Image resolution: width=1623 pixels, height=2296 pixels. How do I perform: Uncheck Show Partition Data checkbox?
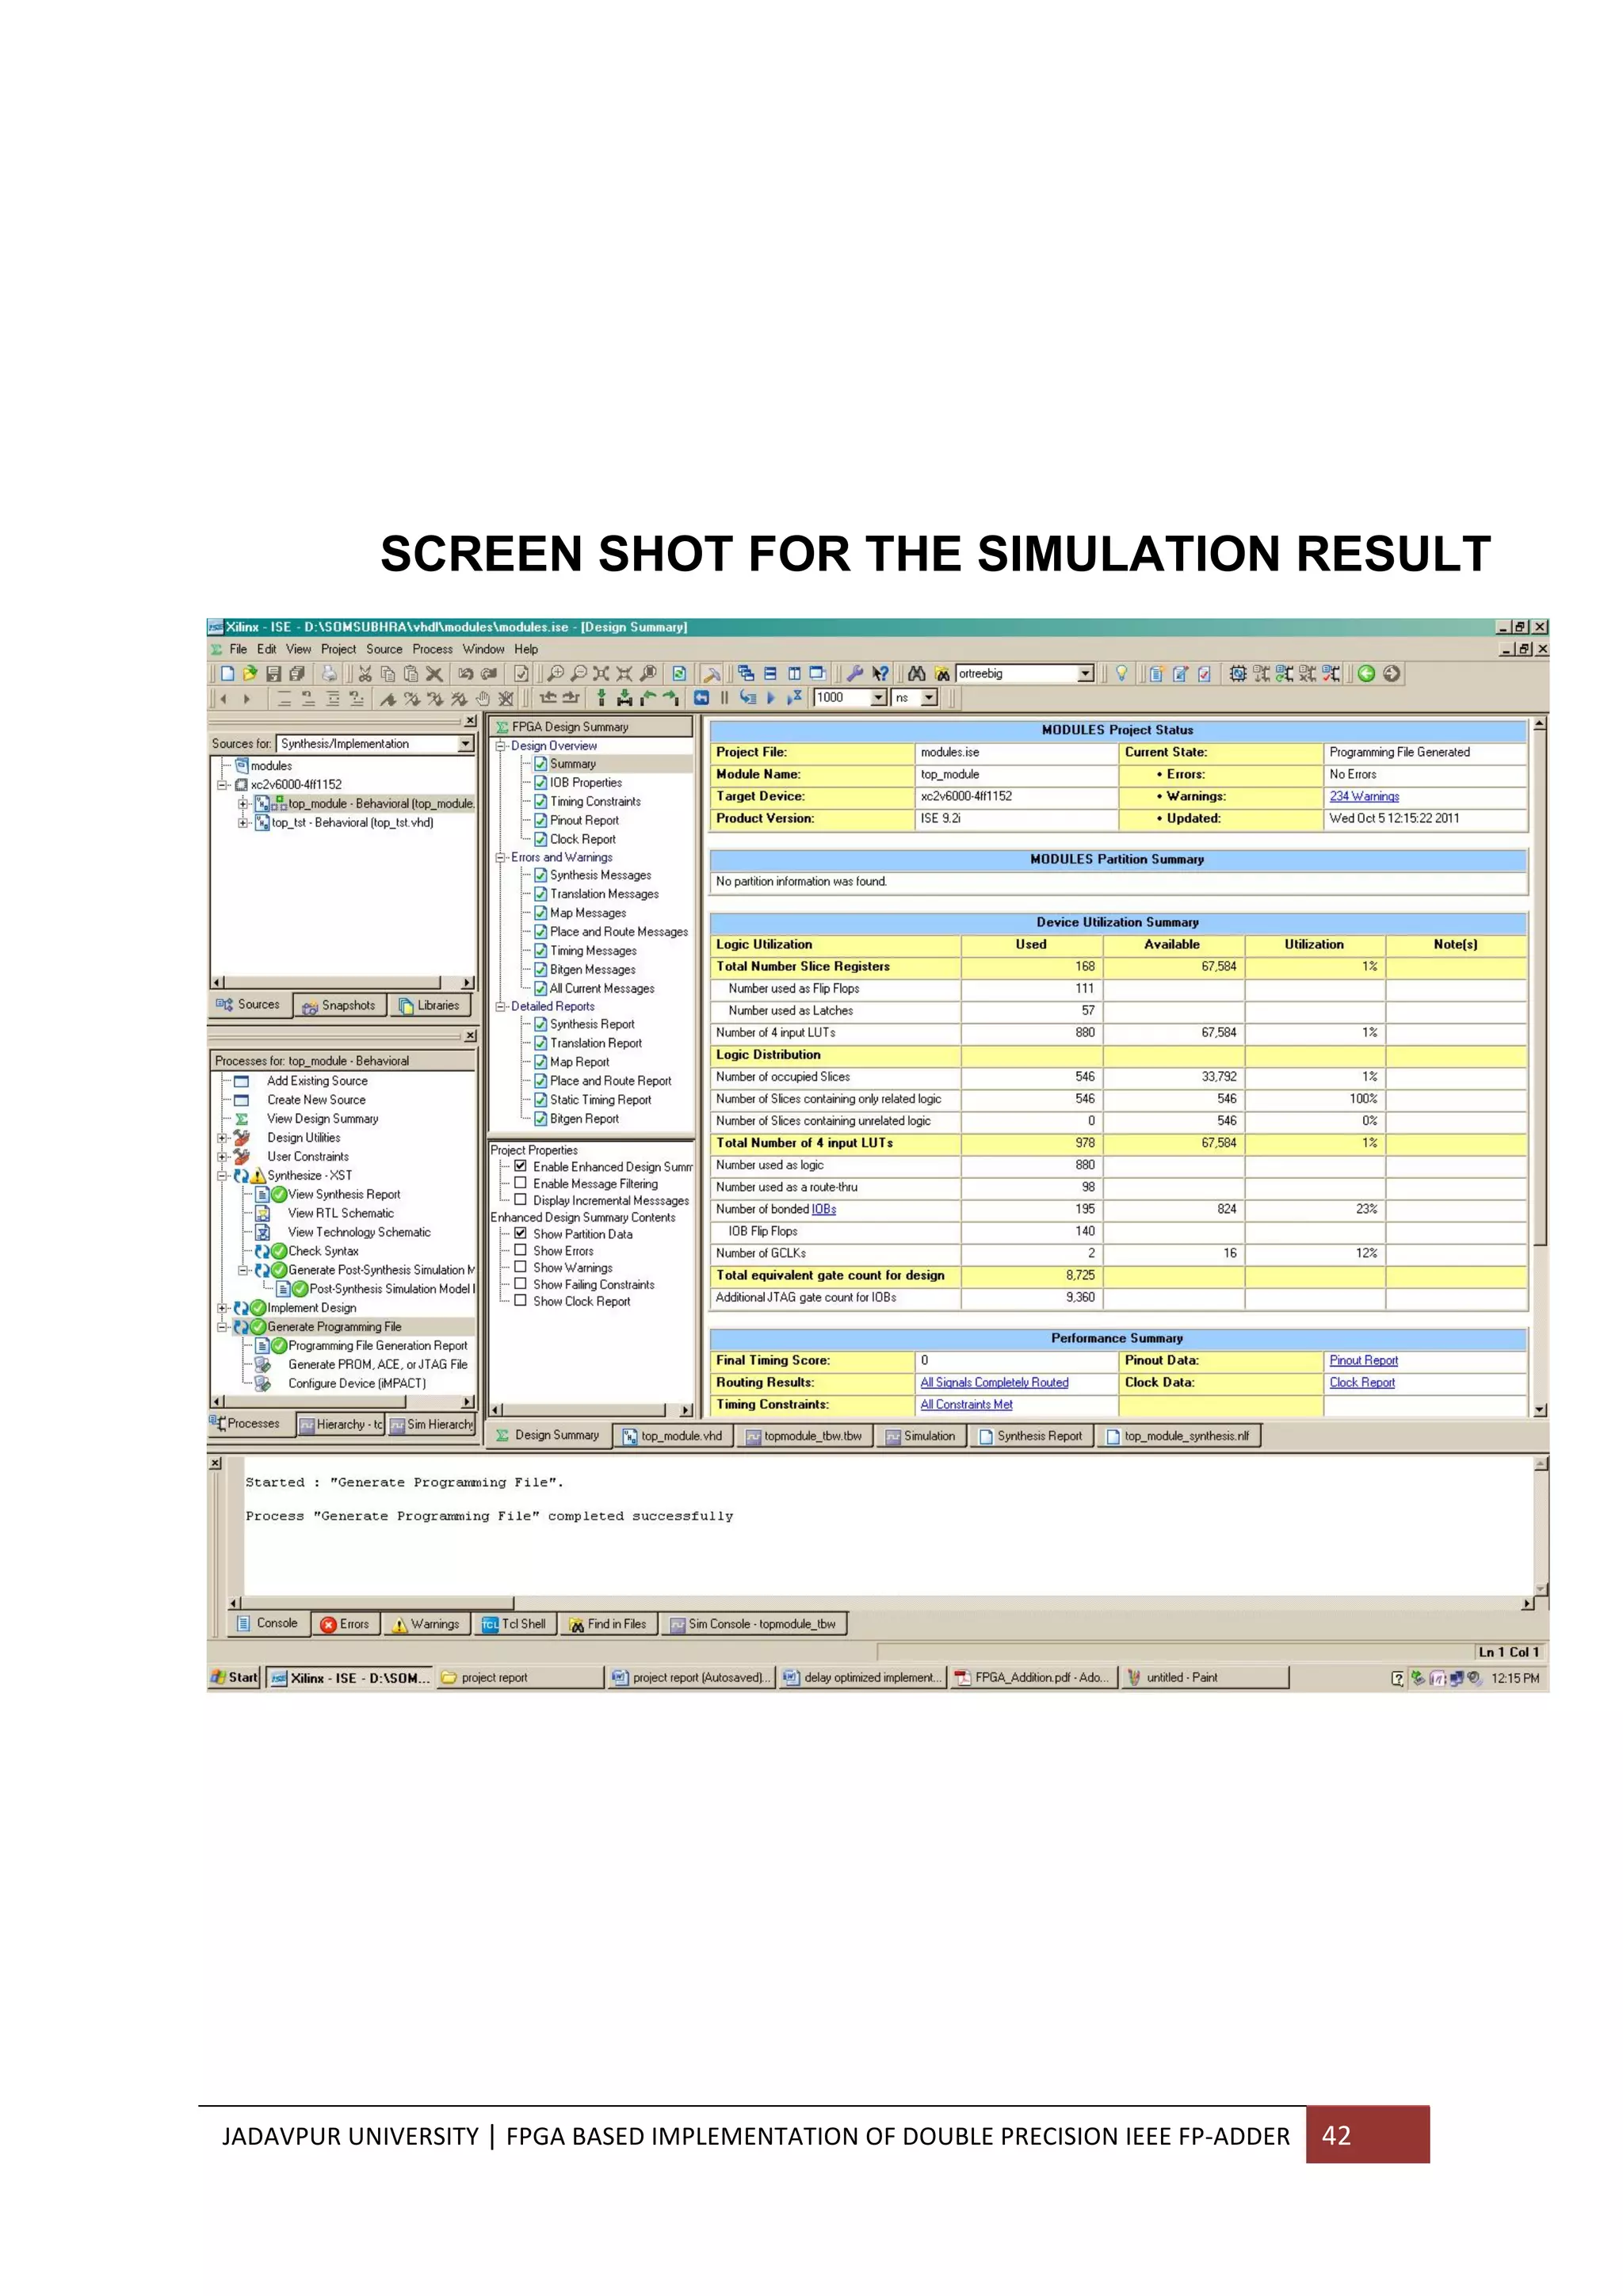[x=520, y=1233]
